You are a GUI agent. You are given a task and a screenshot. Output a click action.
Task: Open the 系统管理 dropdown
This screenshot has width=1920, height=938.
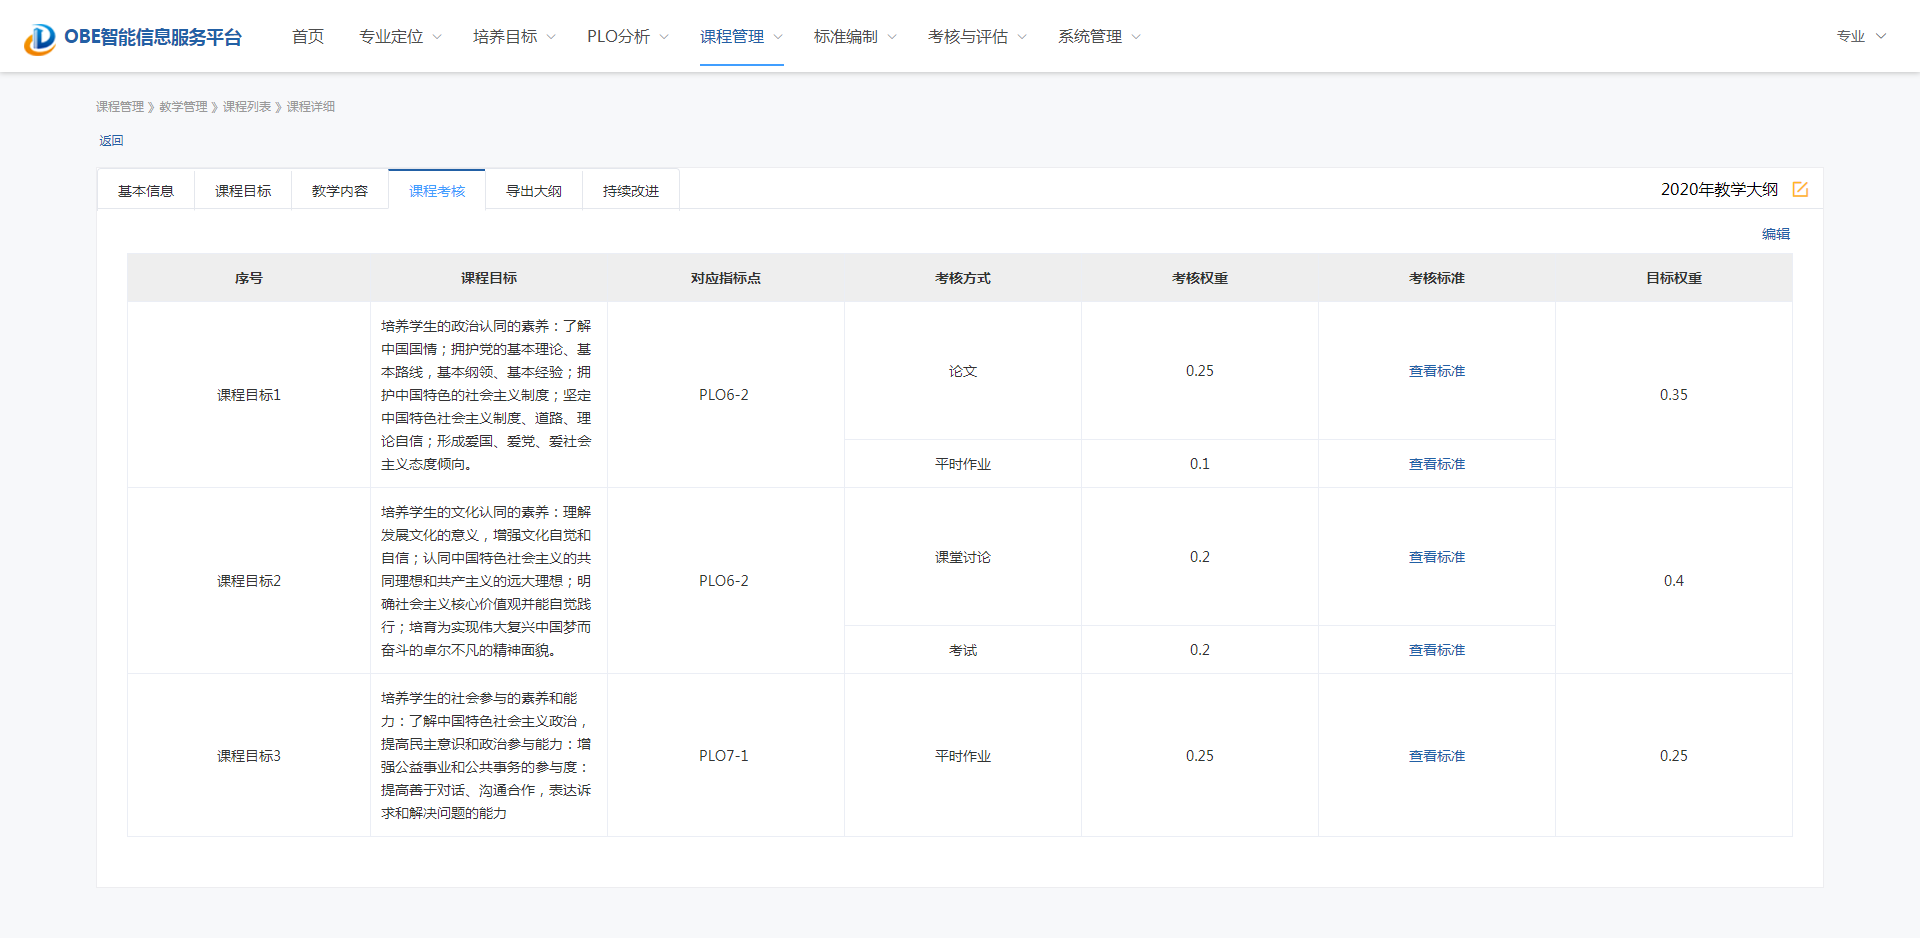(x=1099, y=37)
